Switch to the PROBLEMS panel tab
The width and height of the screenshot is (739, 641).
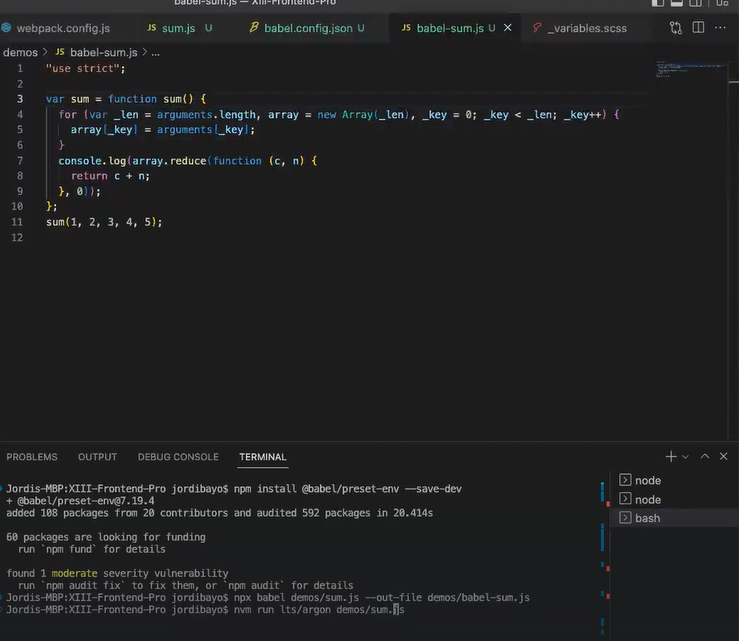pyautogui.click(x=32, y=457)
